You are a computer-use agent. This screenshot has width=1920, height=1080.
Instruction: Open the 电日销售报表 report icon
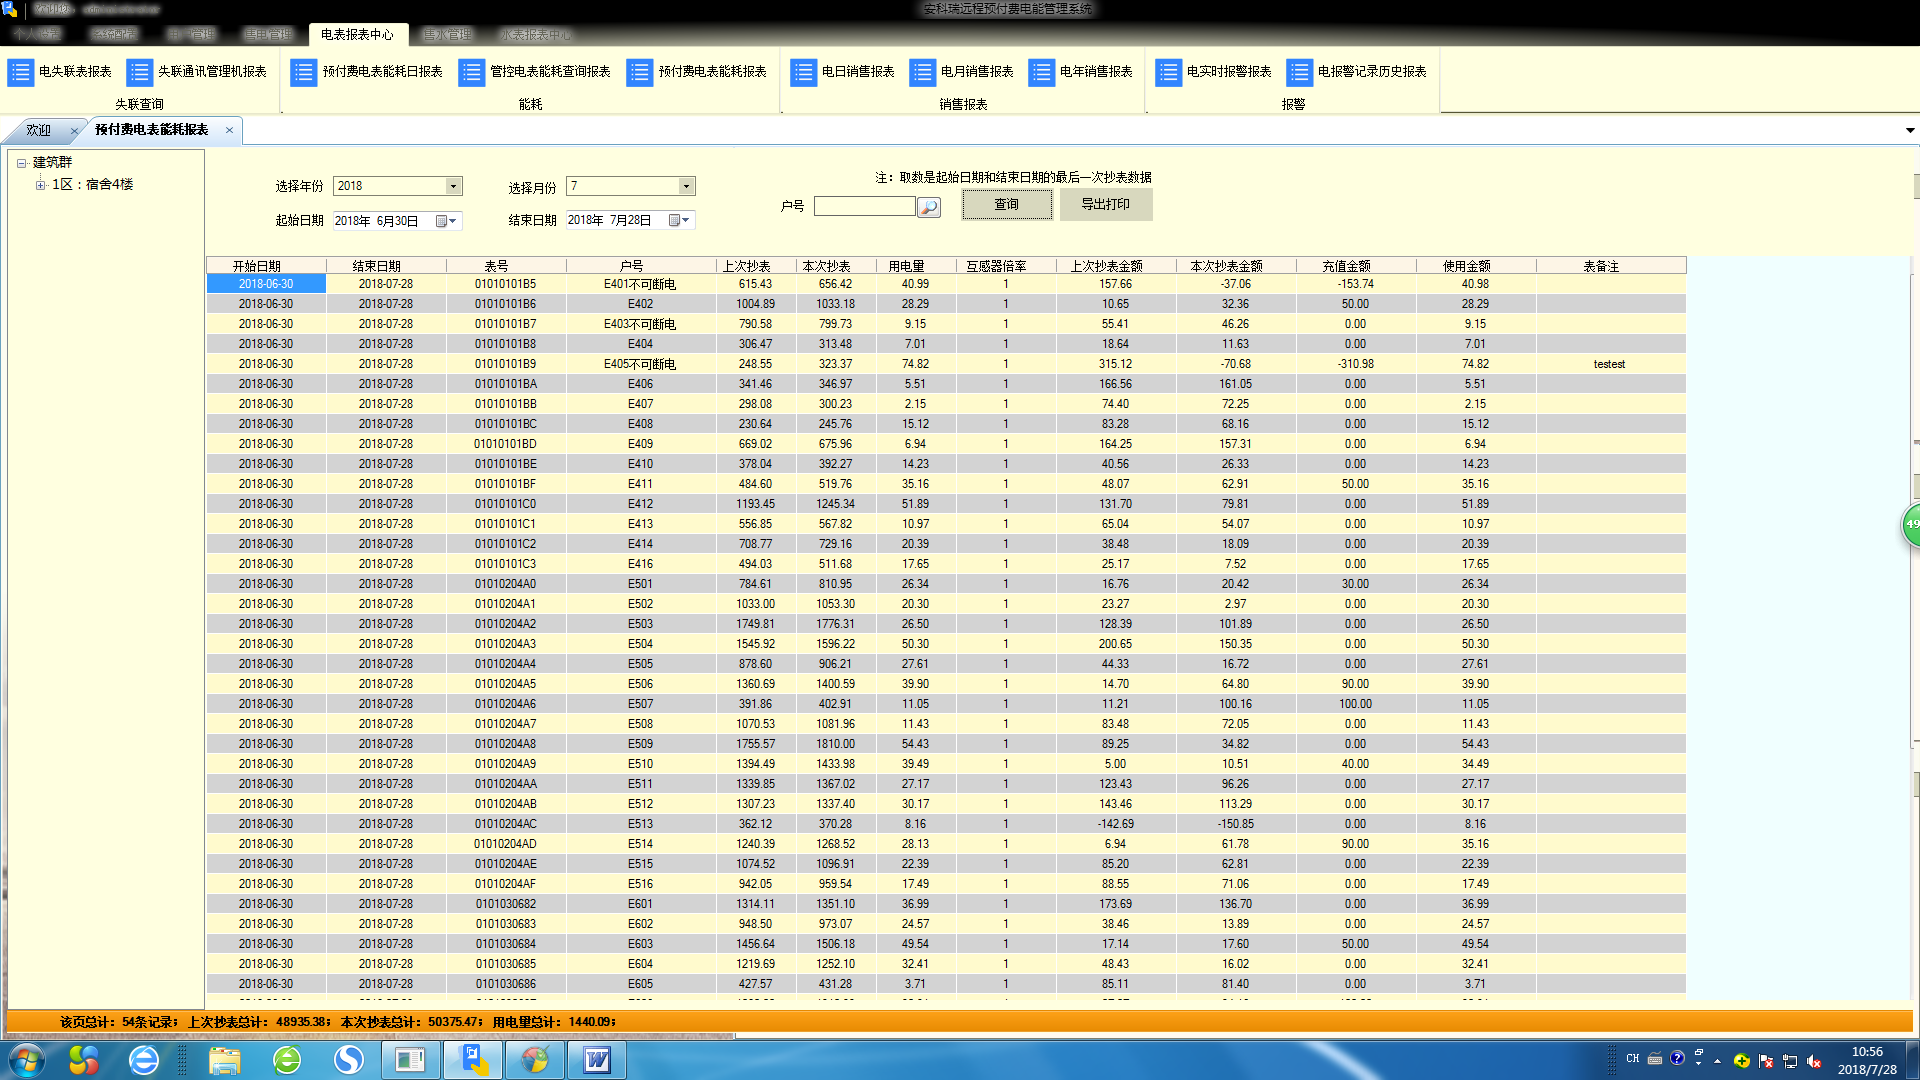[804, 72]
